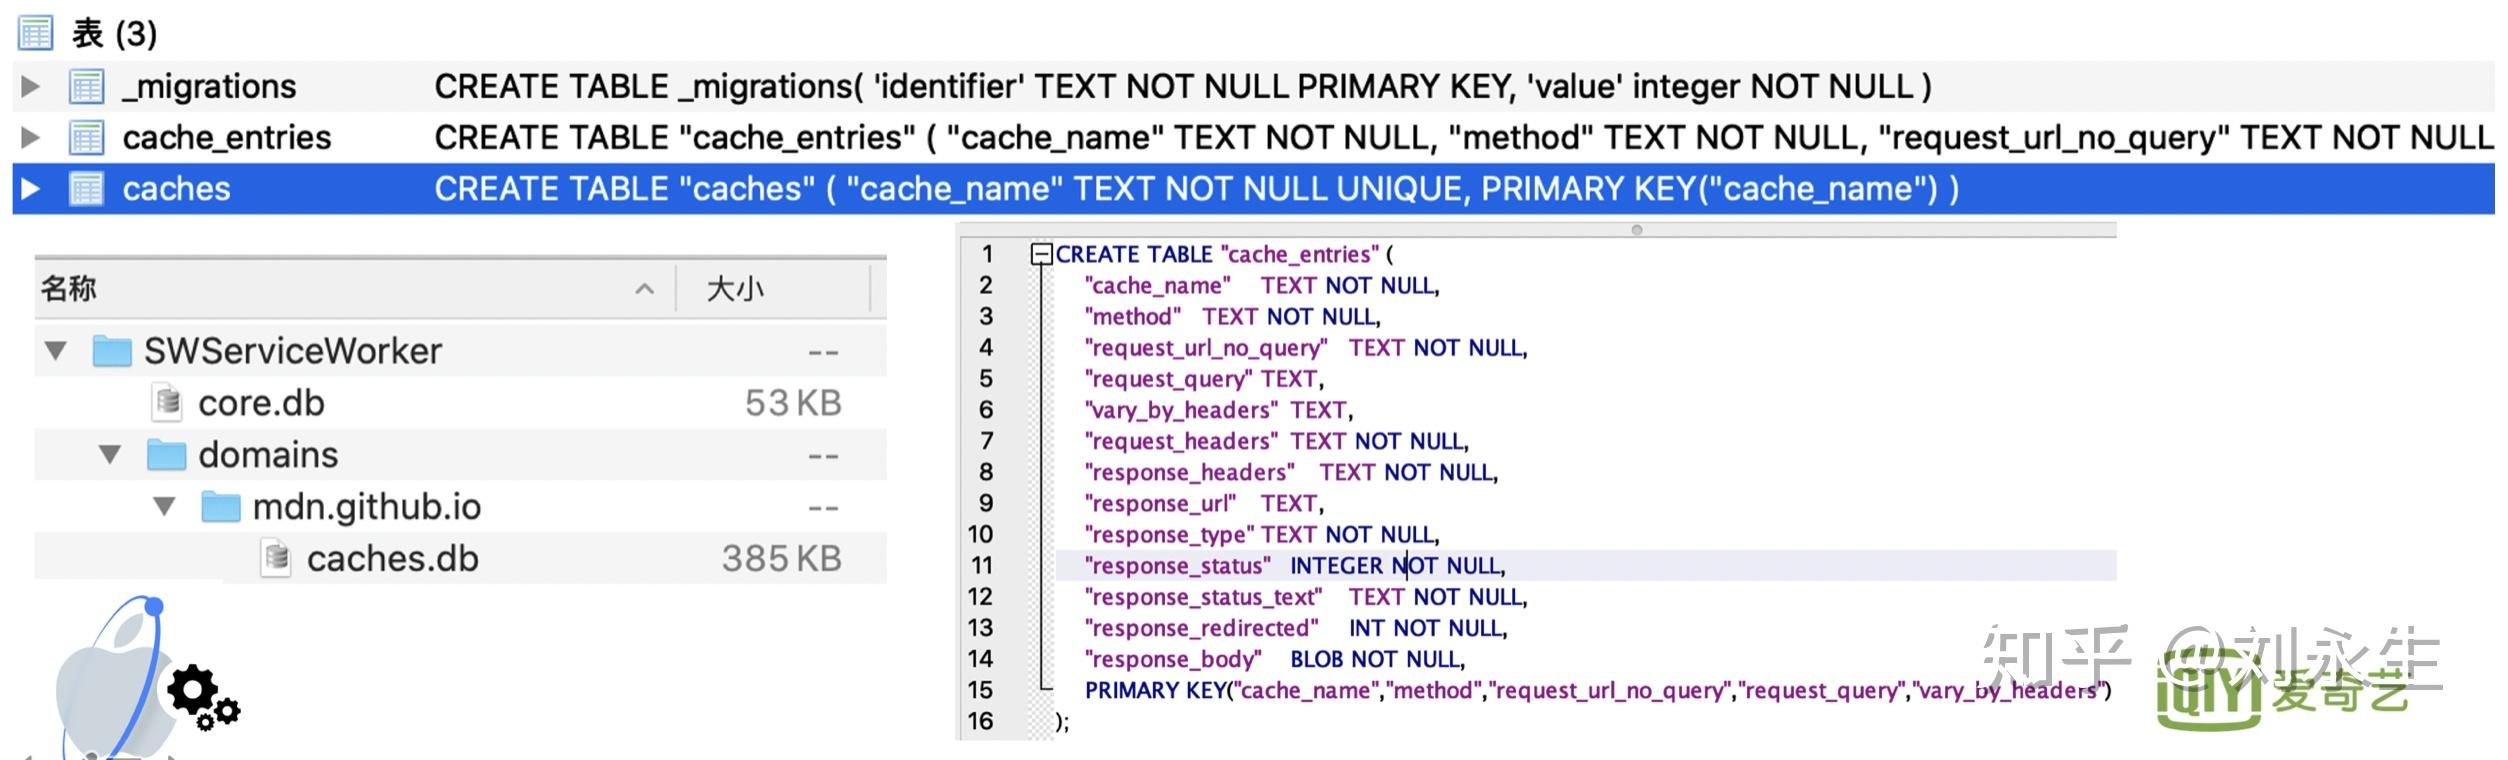Click "request_url_no_query" on editor line 4

[x=1206, y=347]
